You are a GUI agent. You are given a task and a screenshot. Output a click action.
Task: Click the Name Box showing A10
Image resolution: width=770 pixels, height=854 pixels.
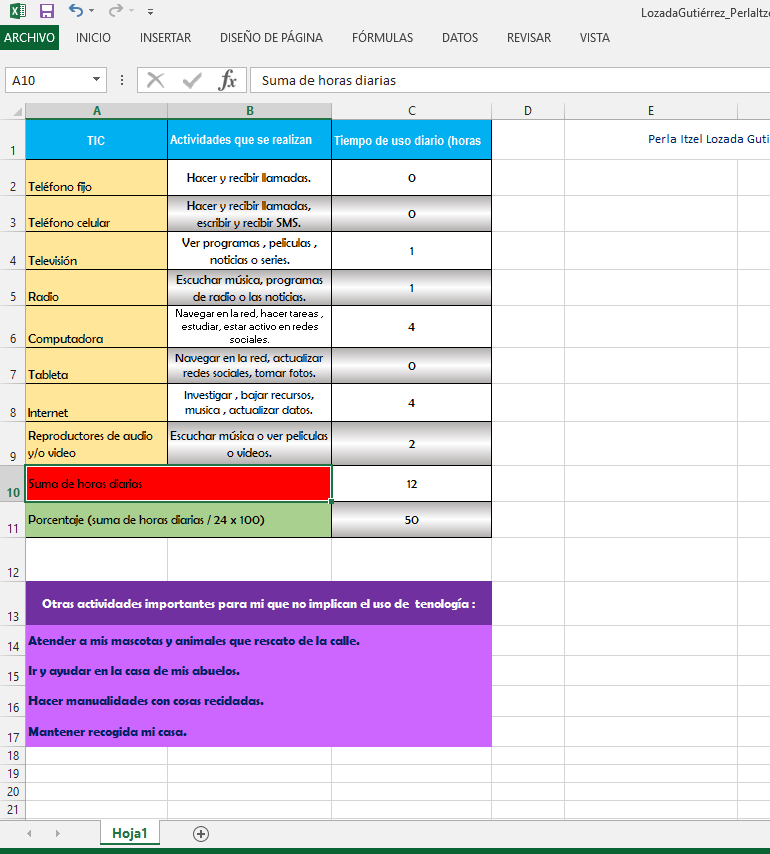click(x=48, y=81)
